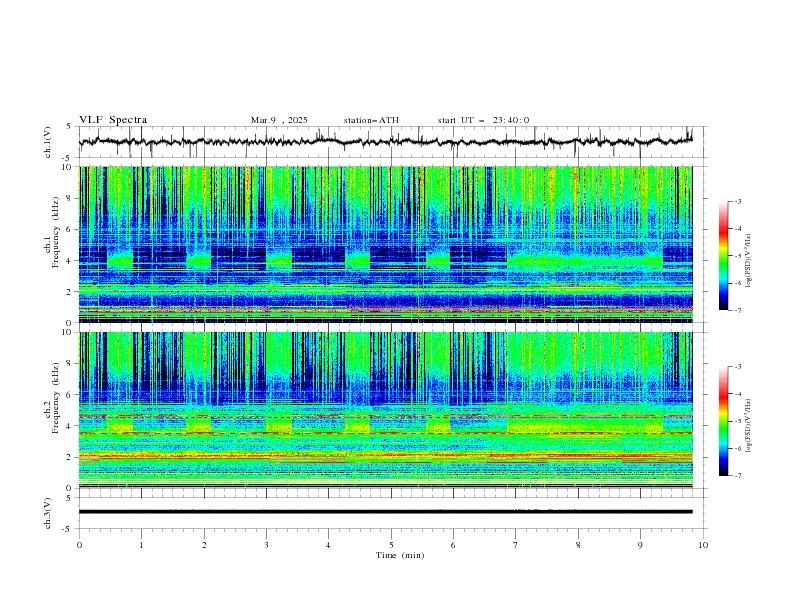Click the ch.3 flat voltage trace
This screenshot has width=792, height=612.
coord(385,512)
